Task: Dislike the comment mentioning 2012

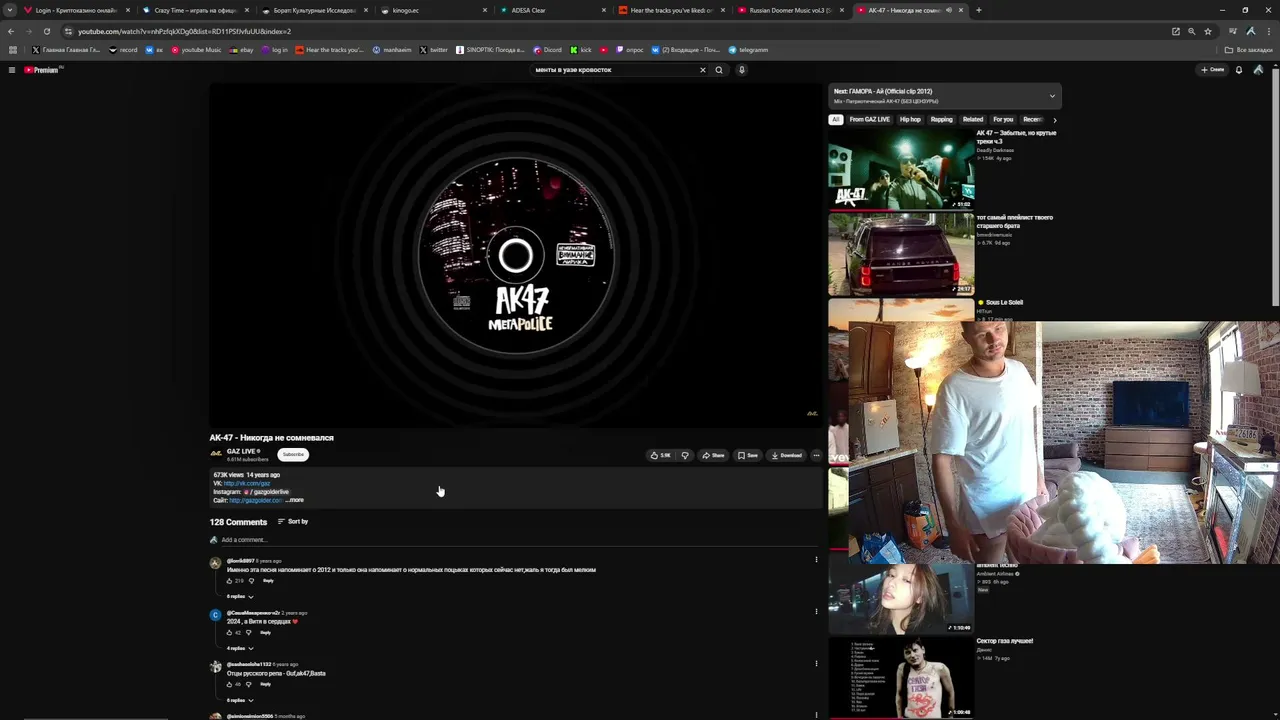Action: coord(251,581)
